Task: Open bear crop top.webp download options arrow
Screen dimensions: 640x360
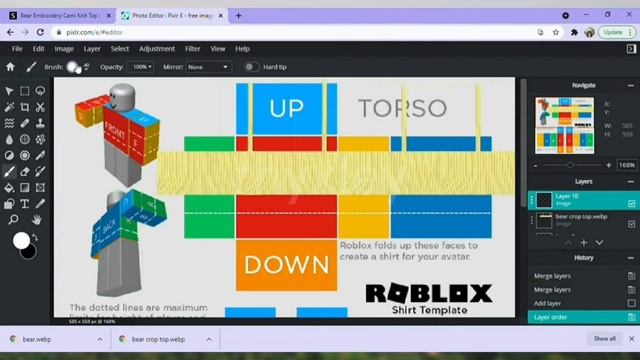Action: pyautogui.click(x=209, y=339)
